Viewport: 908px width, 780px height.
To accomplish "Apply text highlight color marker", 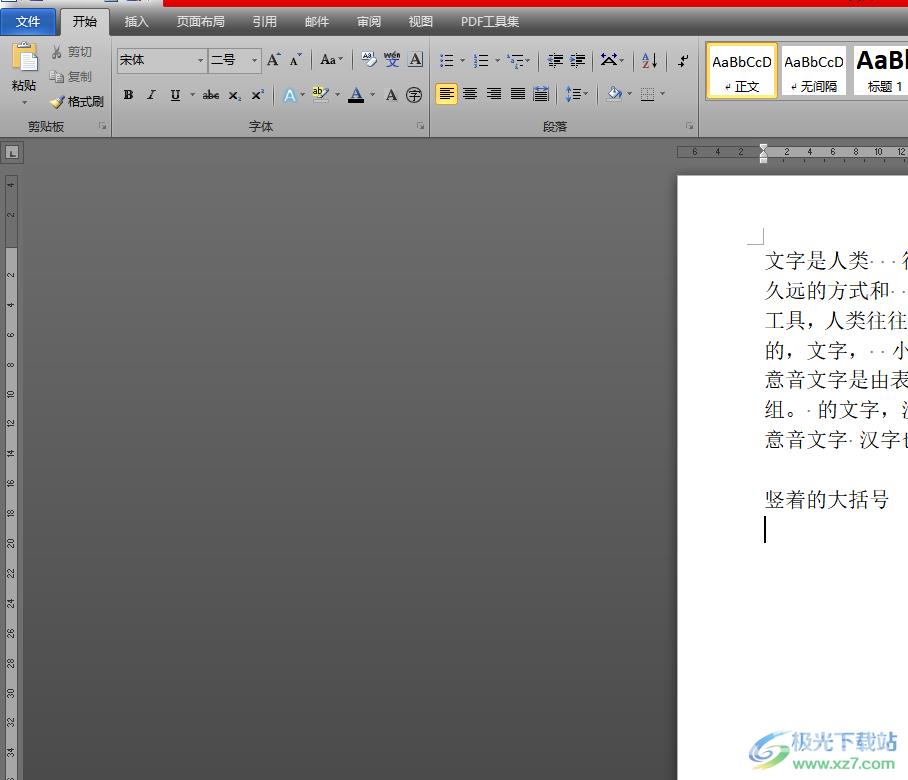I will click(320, 94).
